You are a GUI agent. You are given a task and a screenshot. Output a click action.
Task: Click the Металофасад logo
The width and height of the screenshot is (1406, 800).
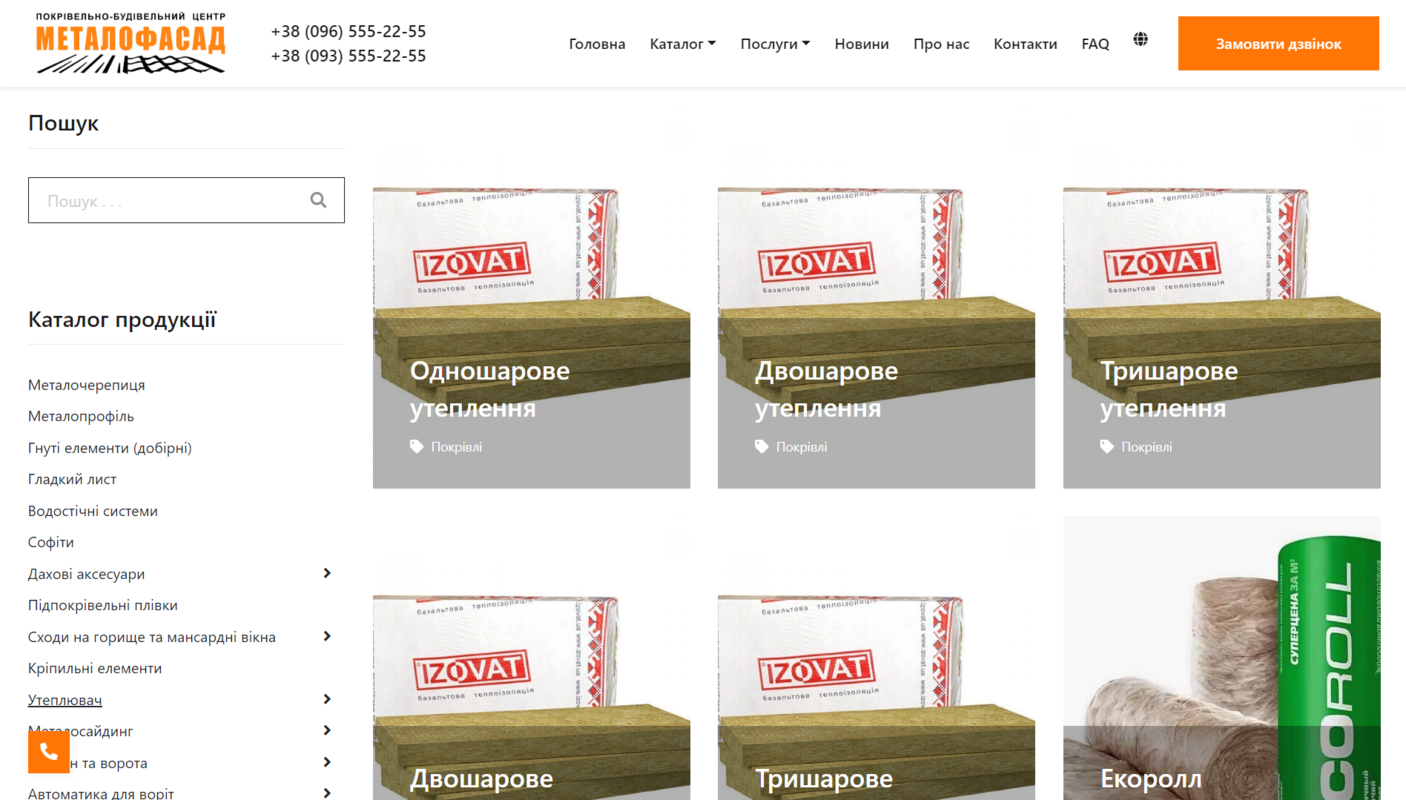(131, 43)
